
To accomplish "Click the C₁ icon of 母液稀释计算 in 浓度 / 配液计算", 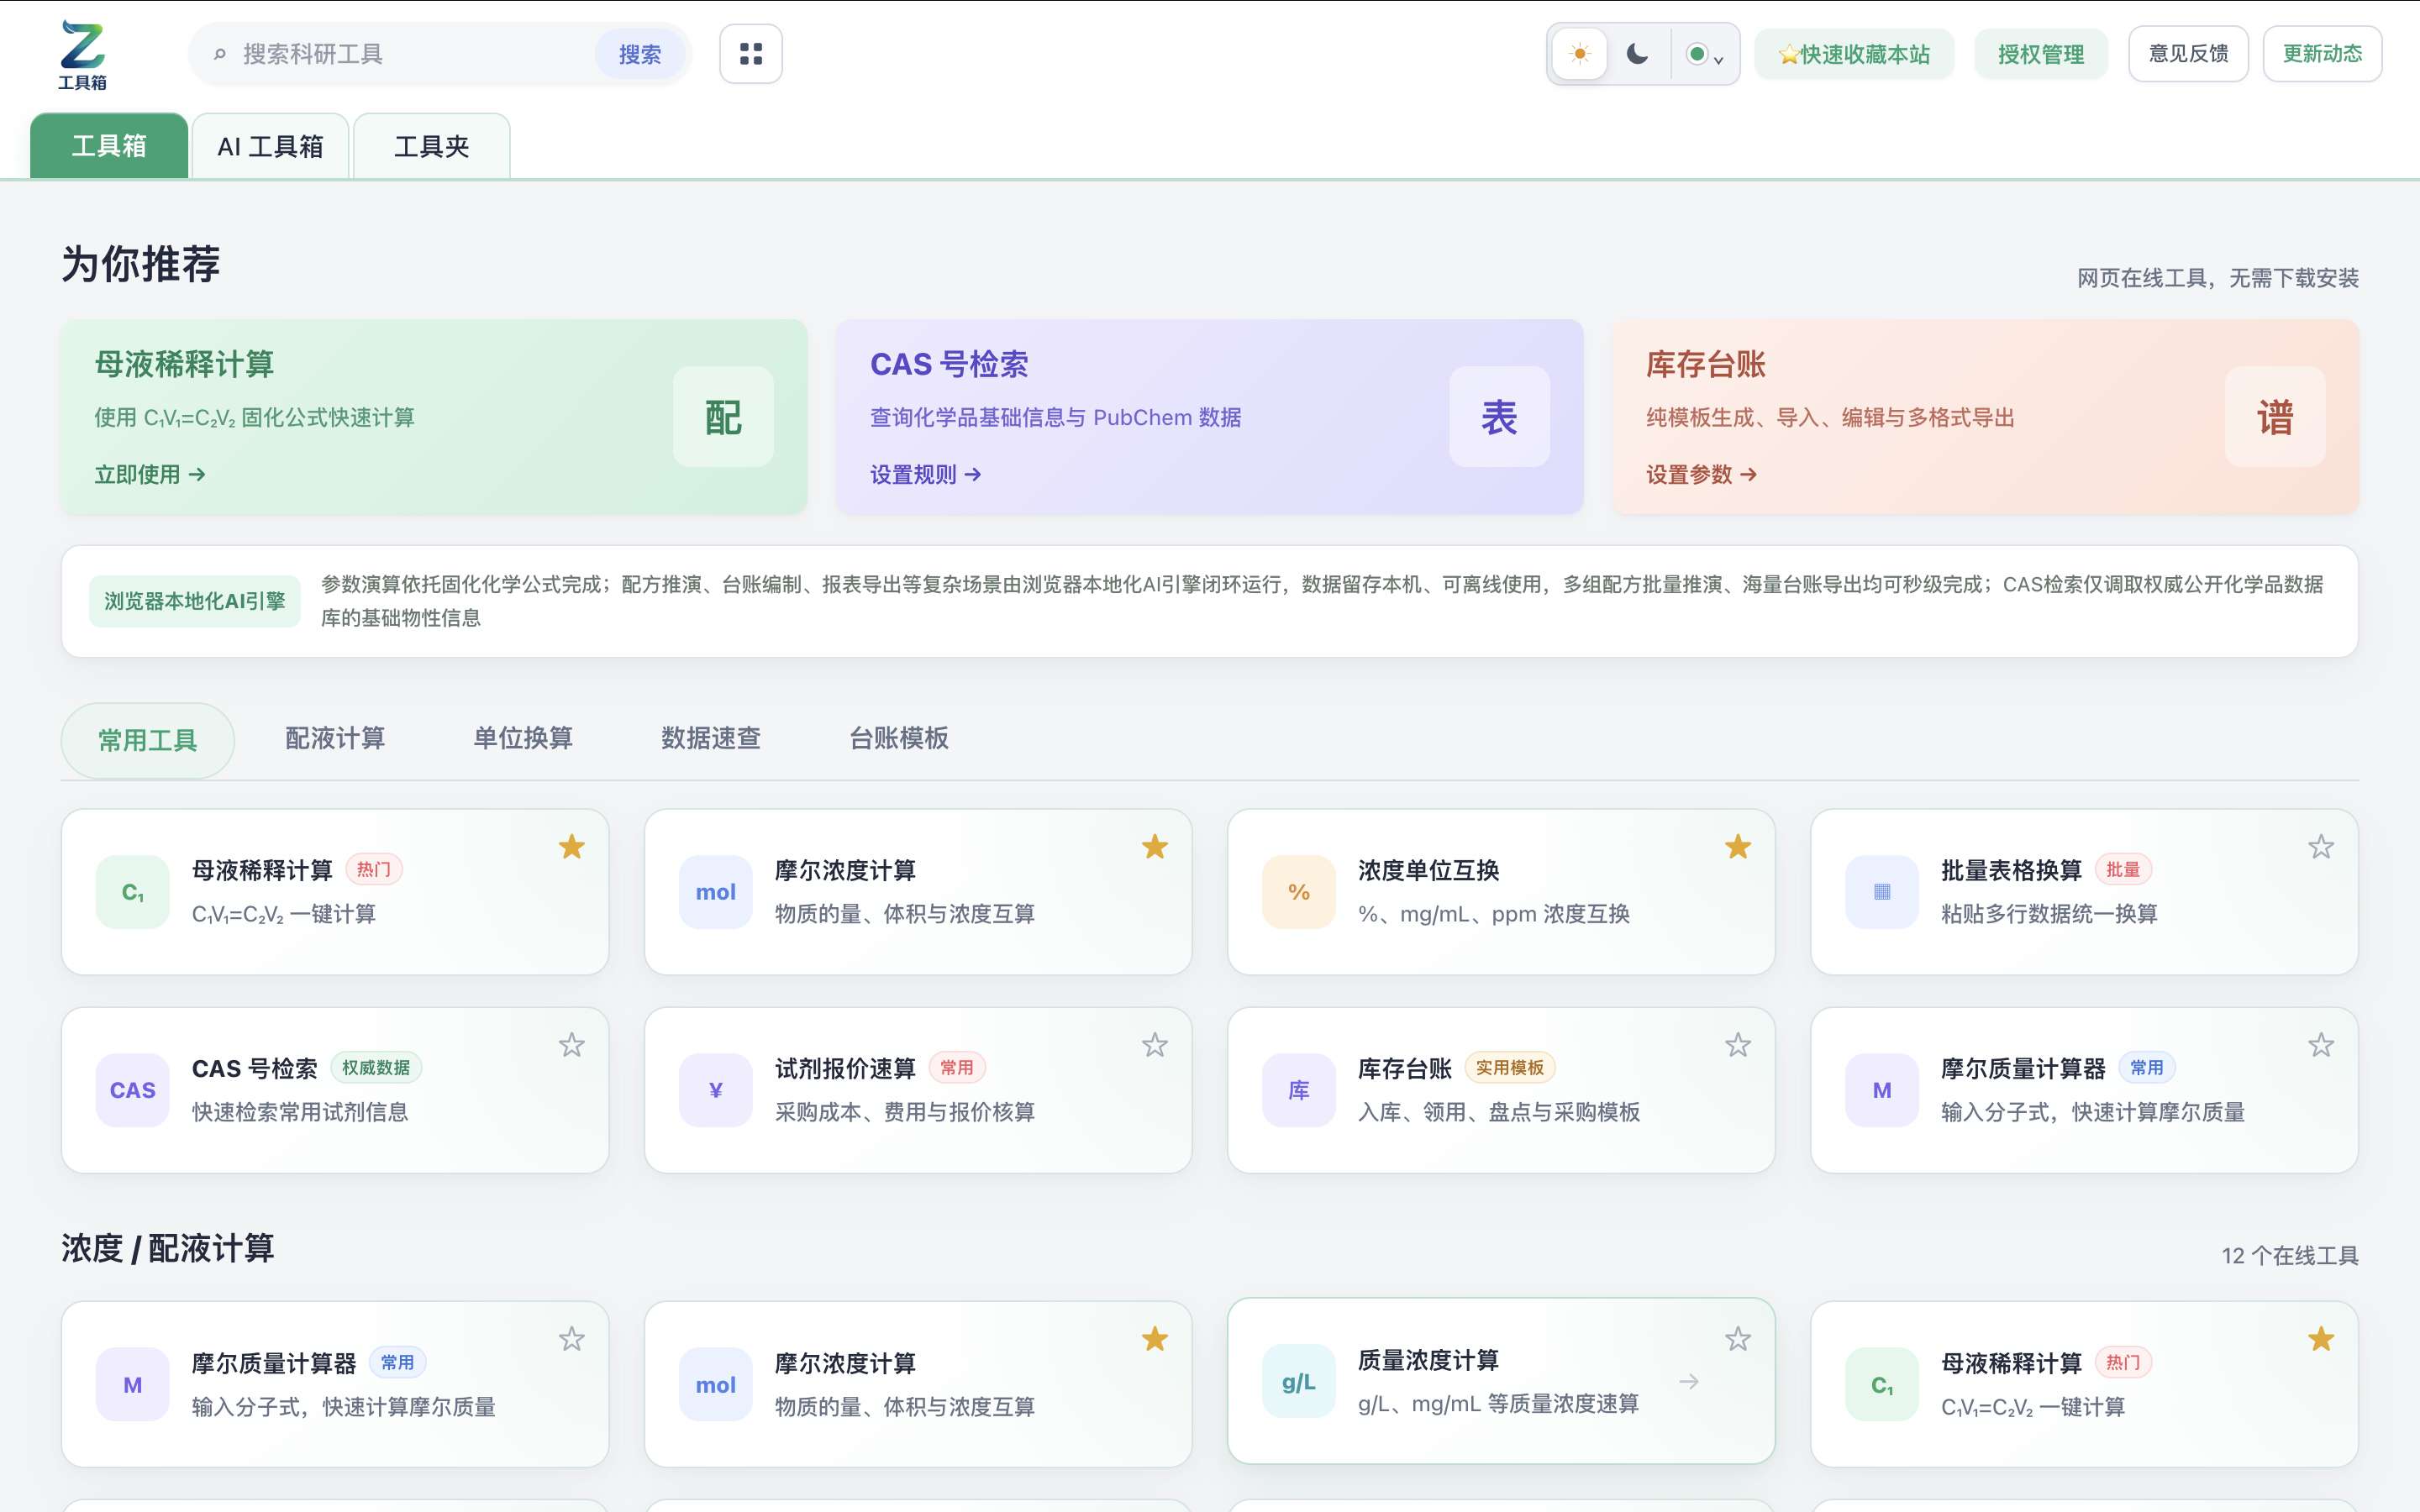I will click(1882, 1385).
